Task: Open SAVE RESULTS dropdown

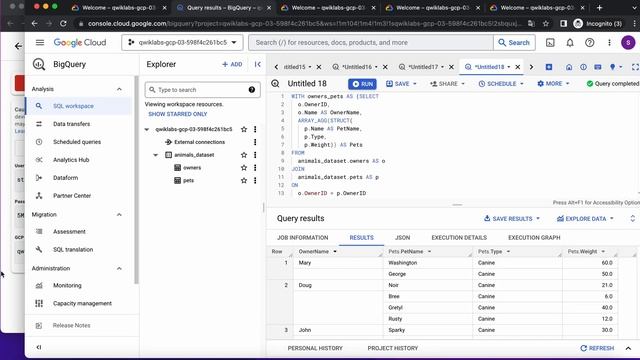Action: tap(512, 219)
